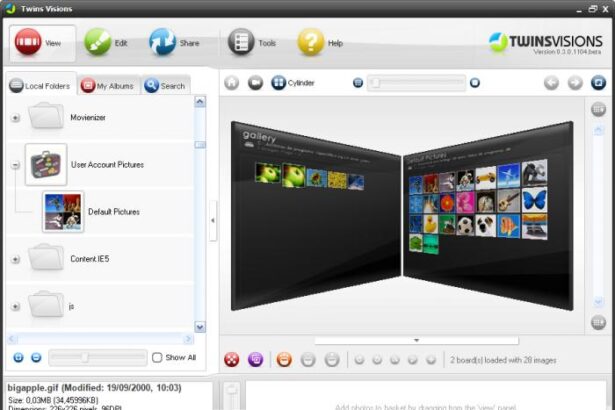The width and height of the screenshot is (615, 410).
Task: Open Help with the yellow question mark
Action: (320, 42)
